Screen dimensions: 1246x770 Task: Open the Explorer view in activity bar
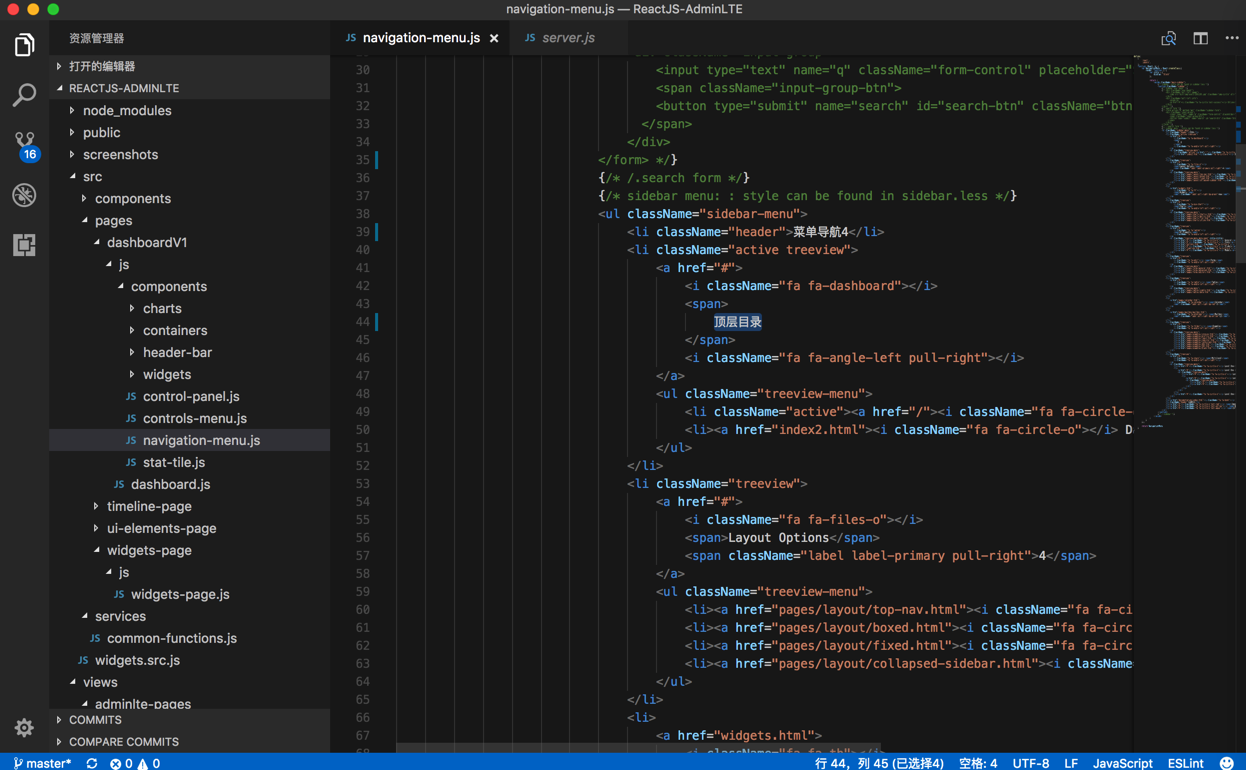coord(24,45)
